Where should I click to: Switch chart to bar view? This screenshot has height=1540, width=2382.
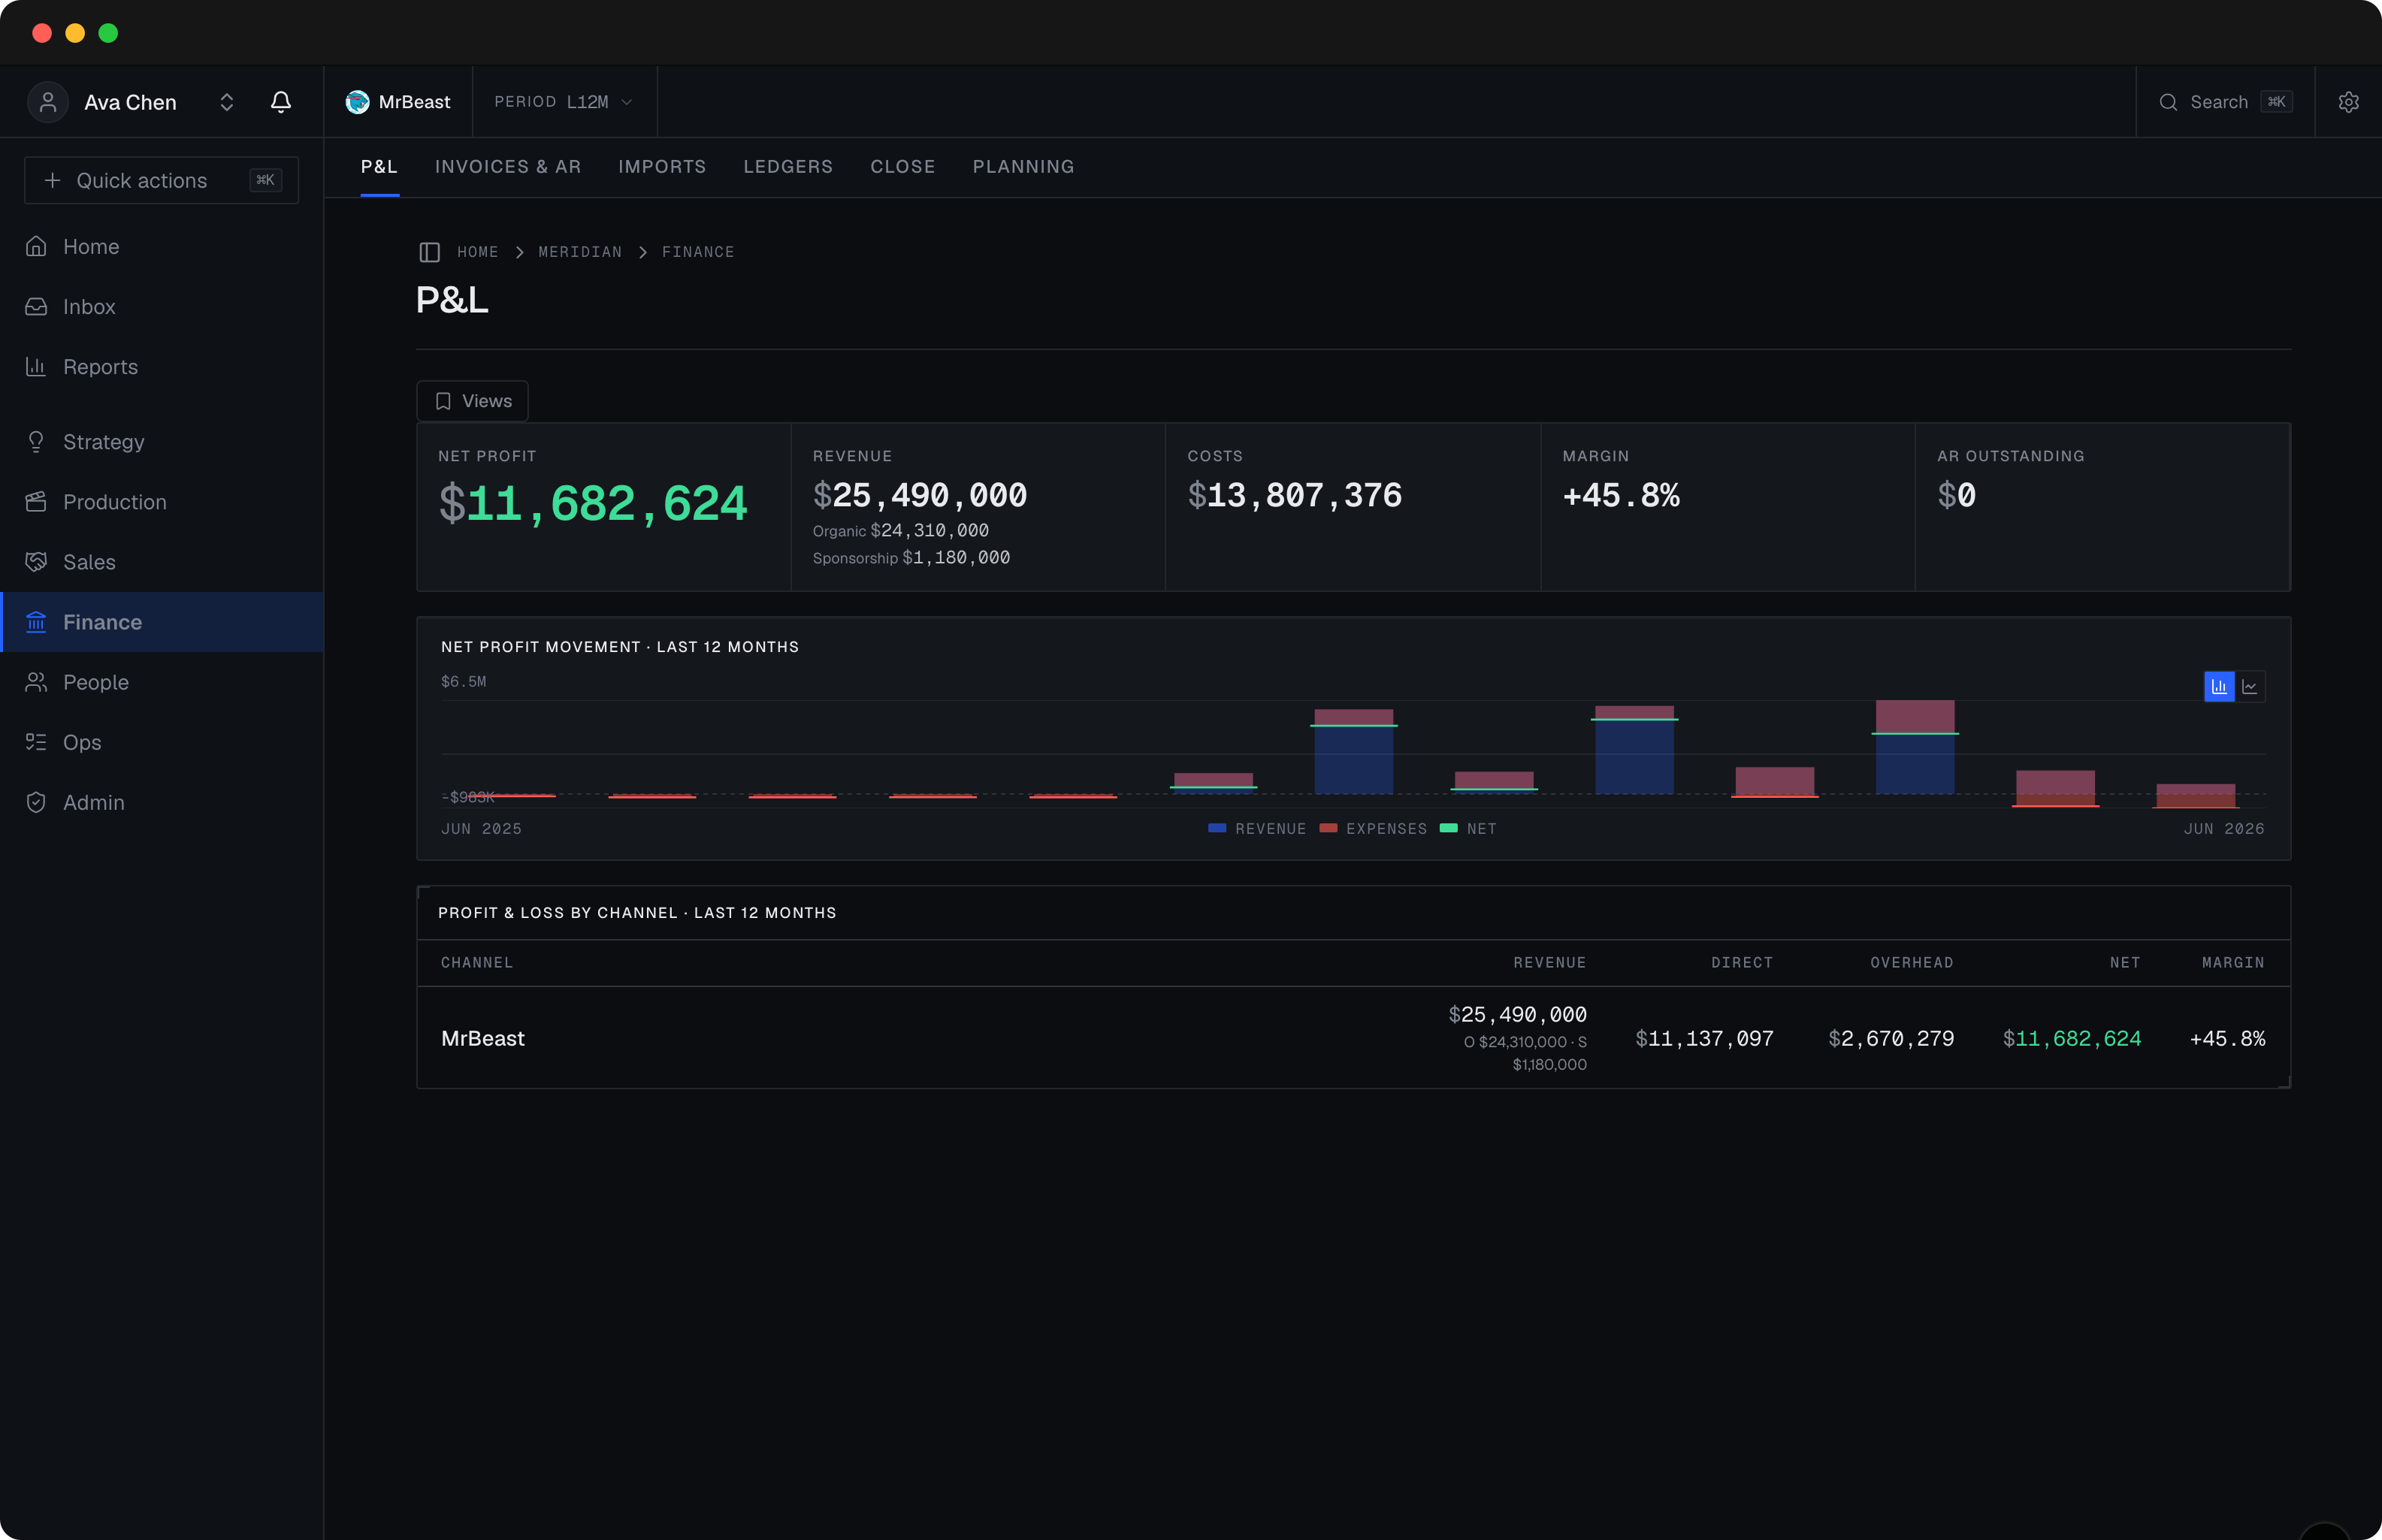[2219, 686]
